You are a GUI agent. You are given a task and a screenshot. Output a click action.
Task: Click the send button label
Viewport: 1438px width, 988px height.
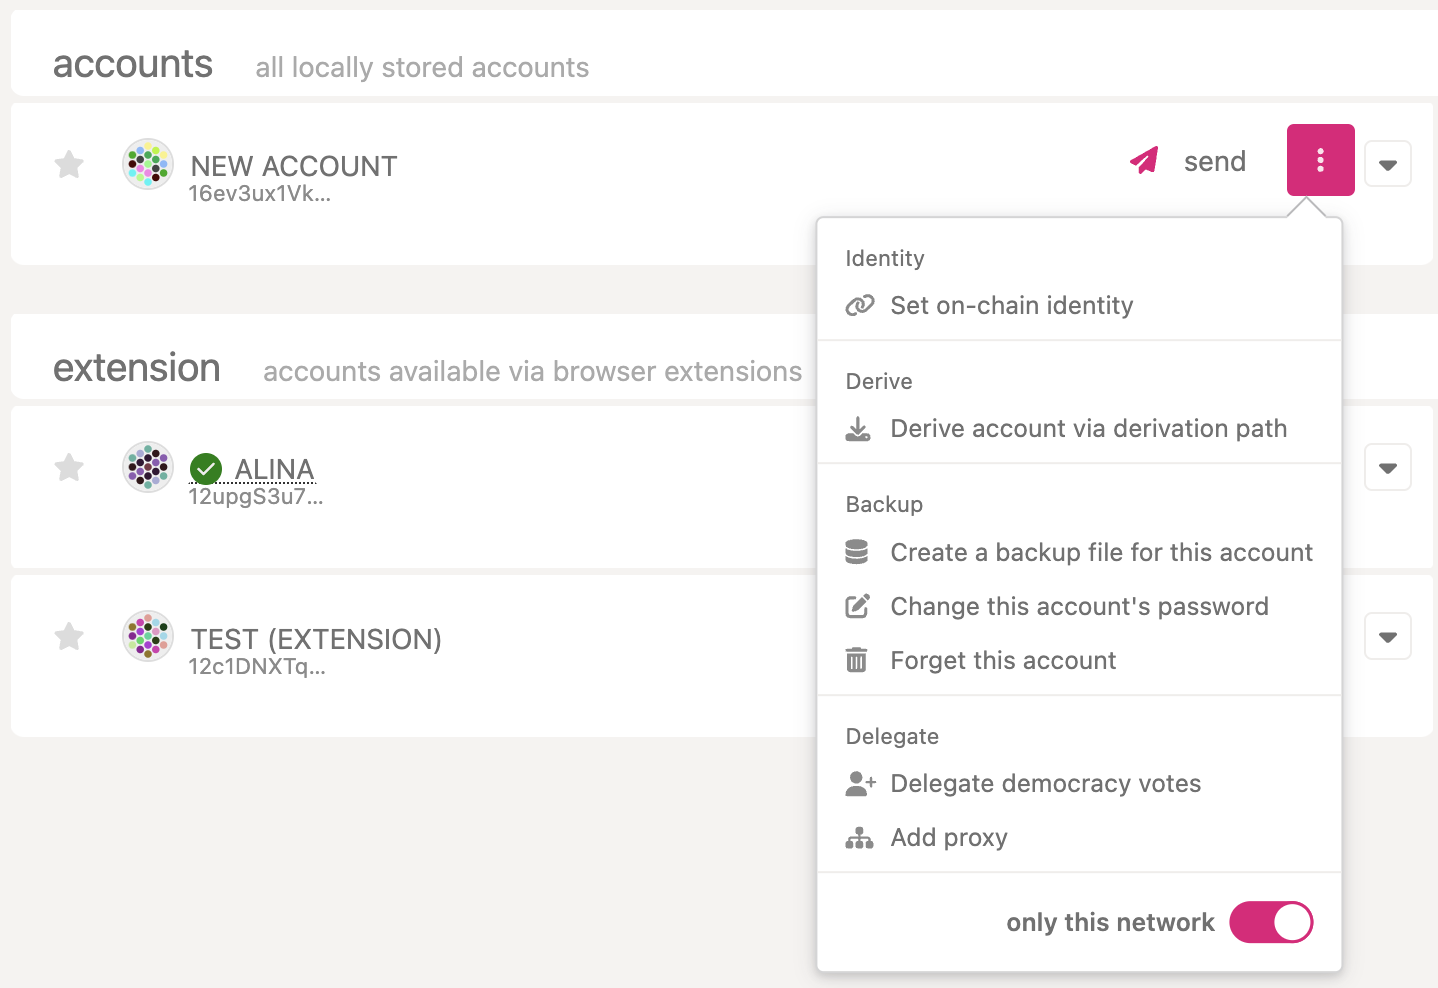pos(1215,161)
